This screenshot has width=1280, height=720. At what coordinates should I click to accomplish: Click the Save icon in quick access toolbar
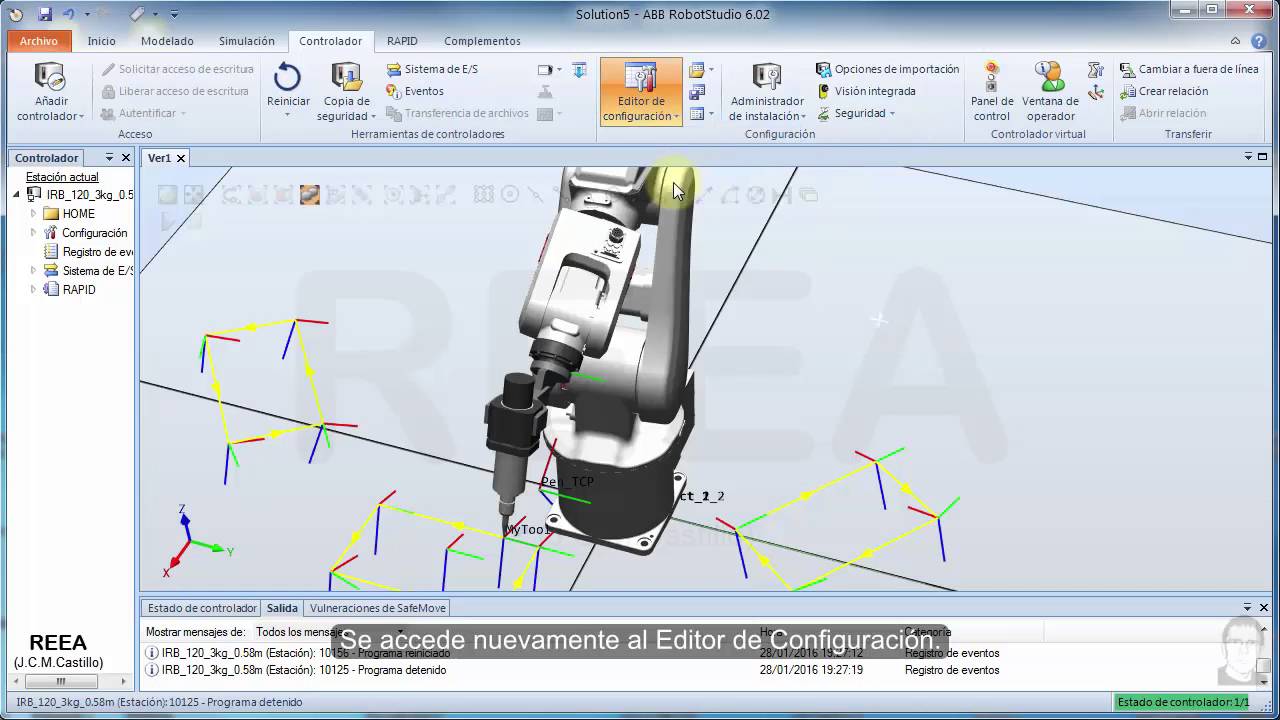point(45,14)
